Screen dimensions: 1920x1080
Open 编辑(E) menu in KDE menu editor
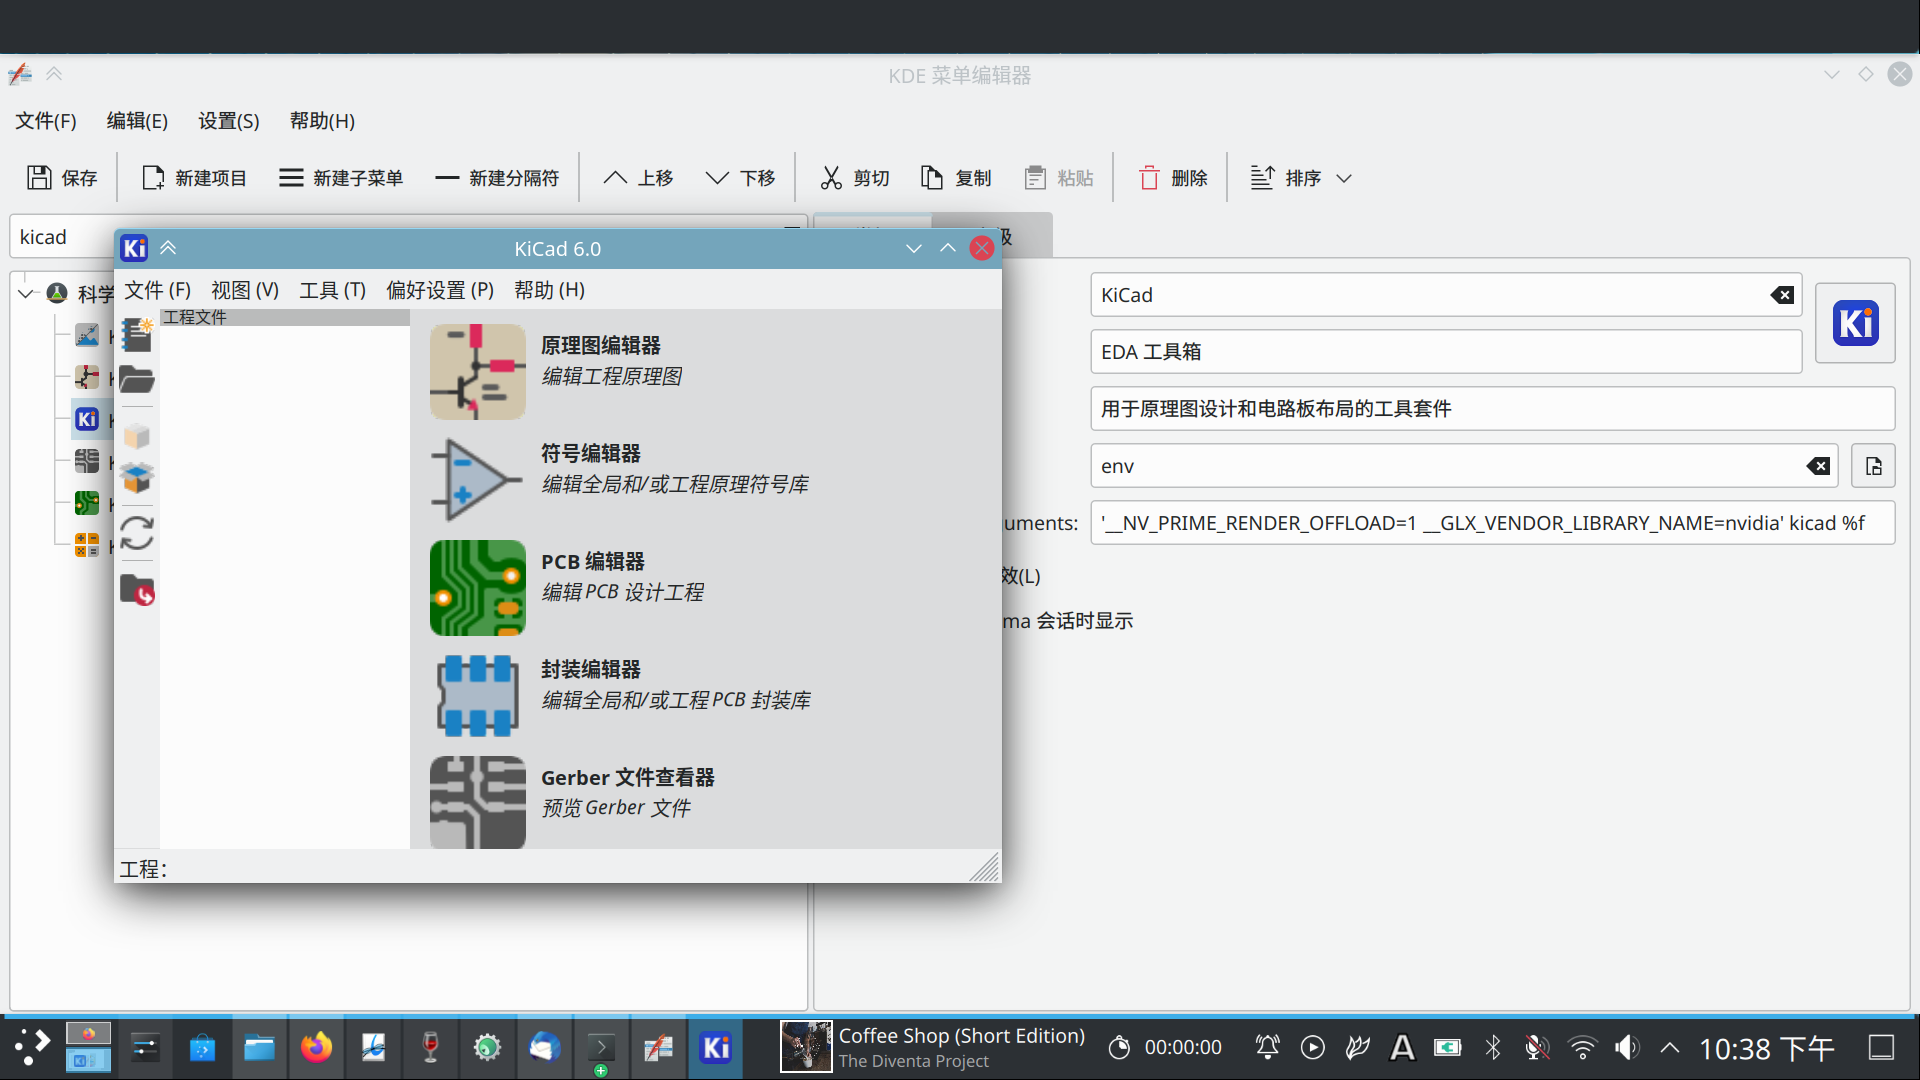click(x=137, y=121)
